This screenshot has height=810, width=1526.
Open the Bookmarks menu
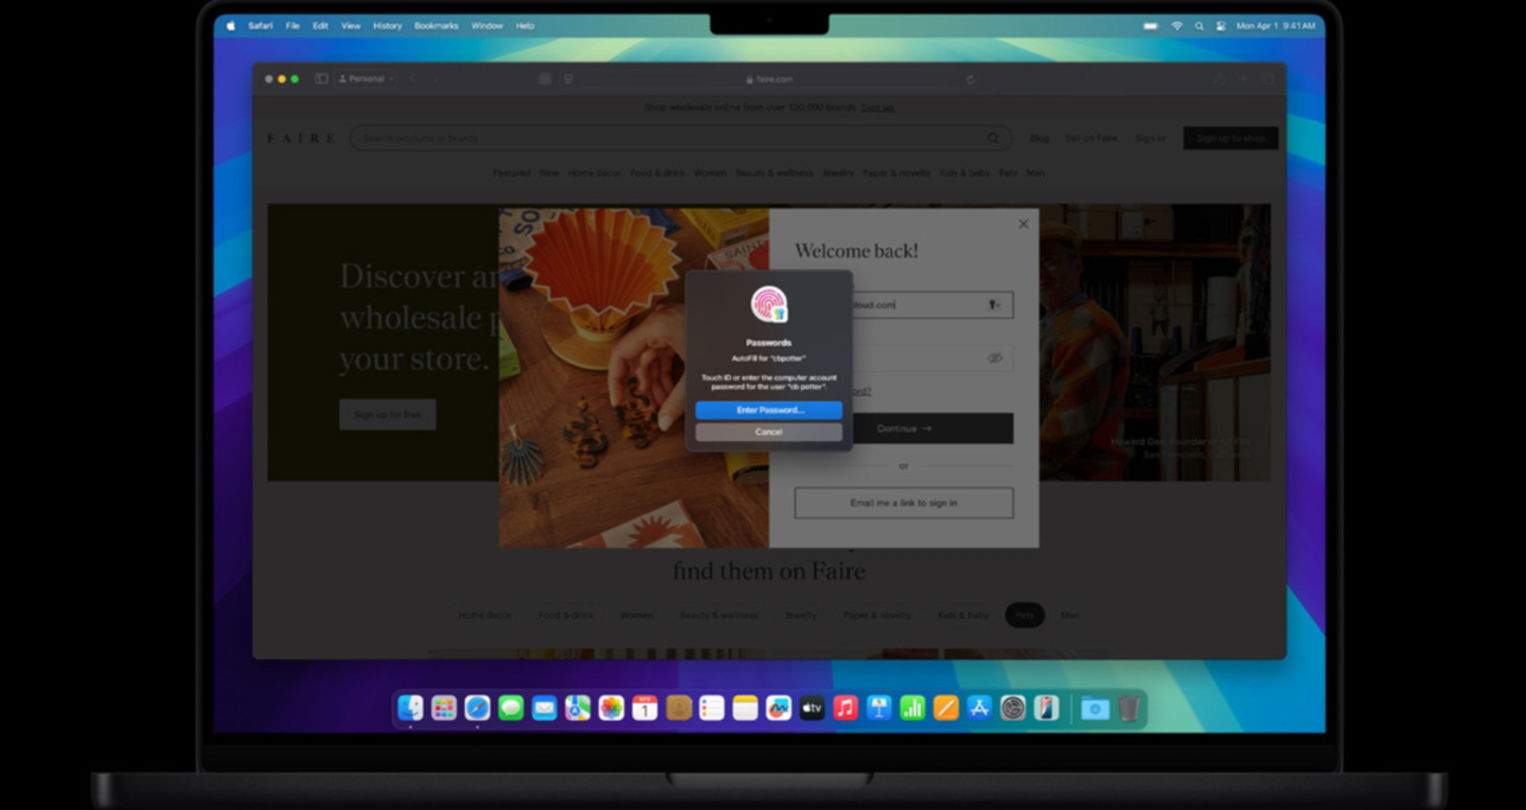[436, 26]
